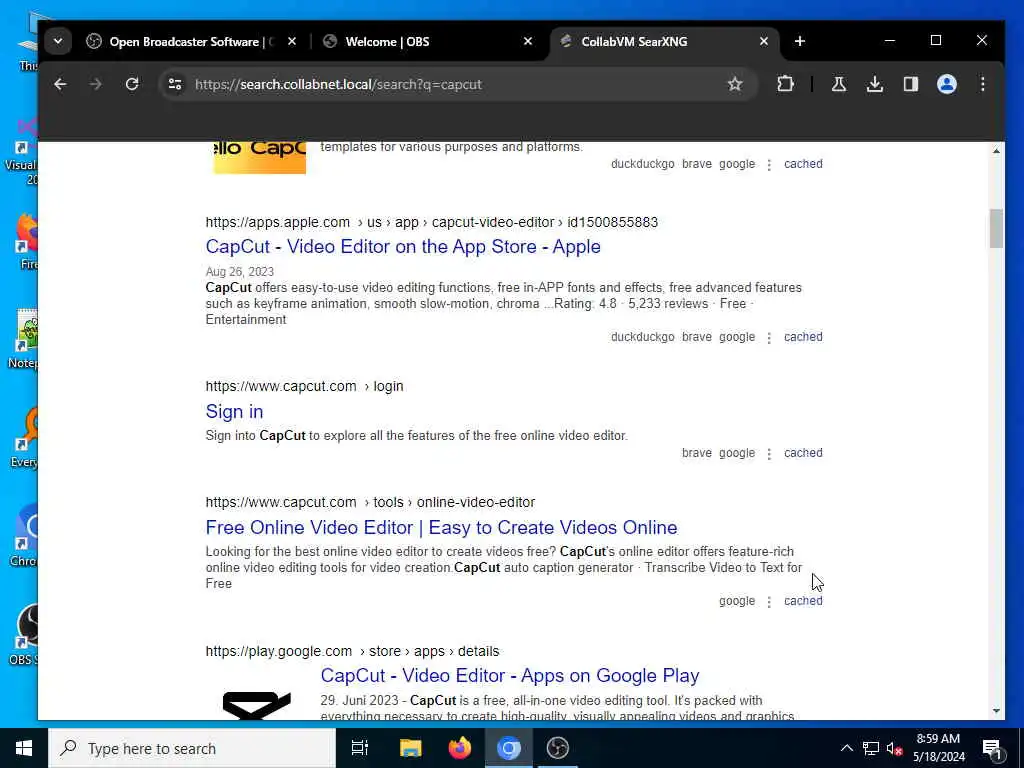Open the Downloads icon in toolbar
This screenshot has height=768, width=1024.
point(874,84)
